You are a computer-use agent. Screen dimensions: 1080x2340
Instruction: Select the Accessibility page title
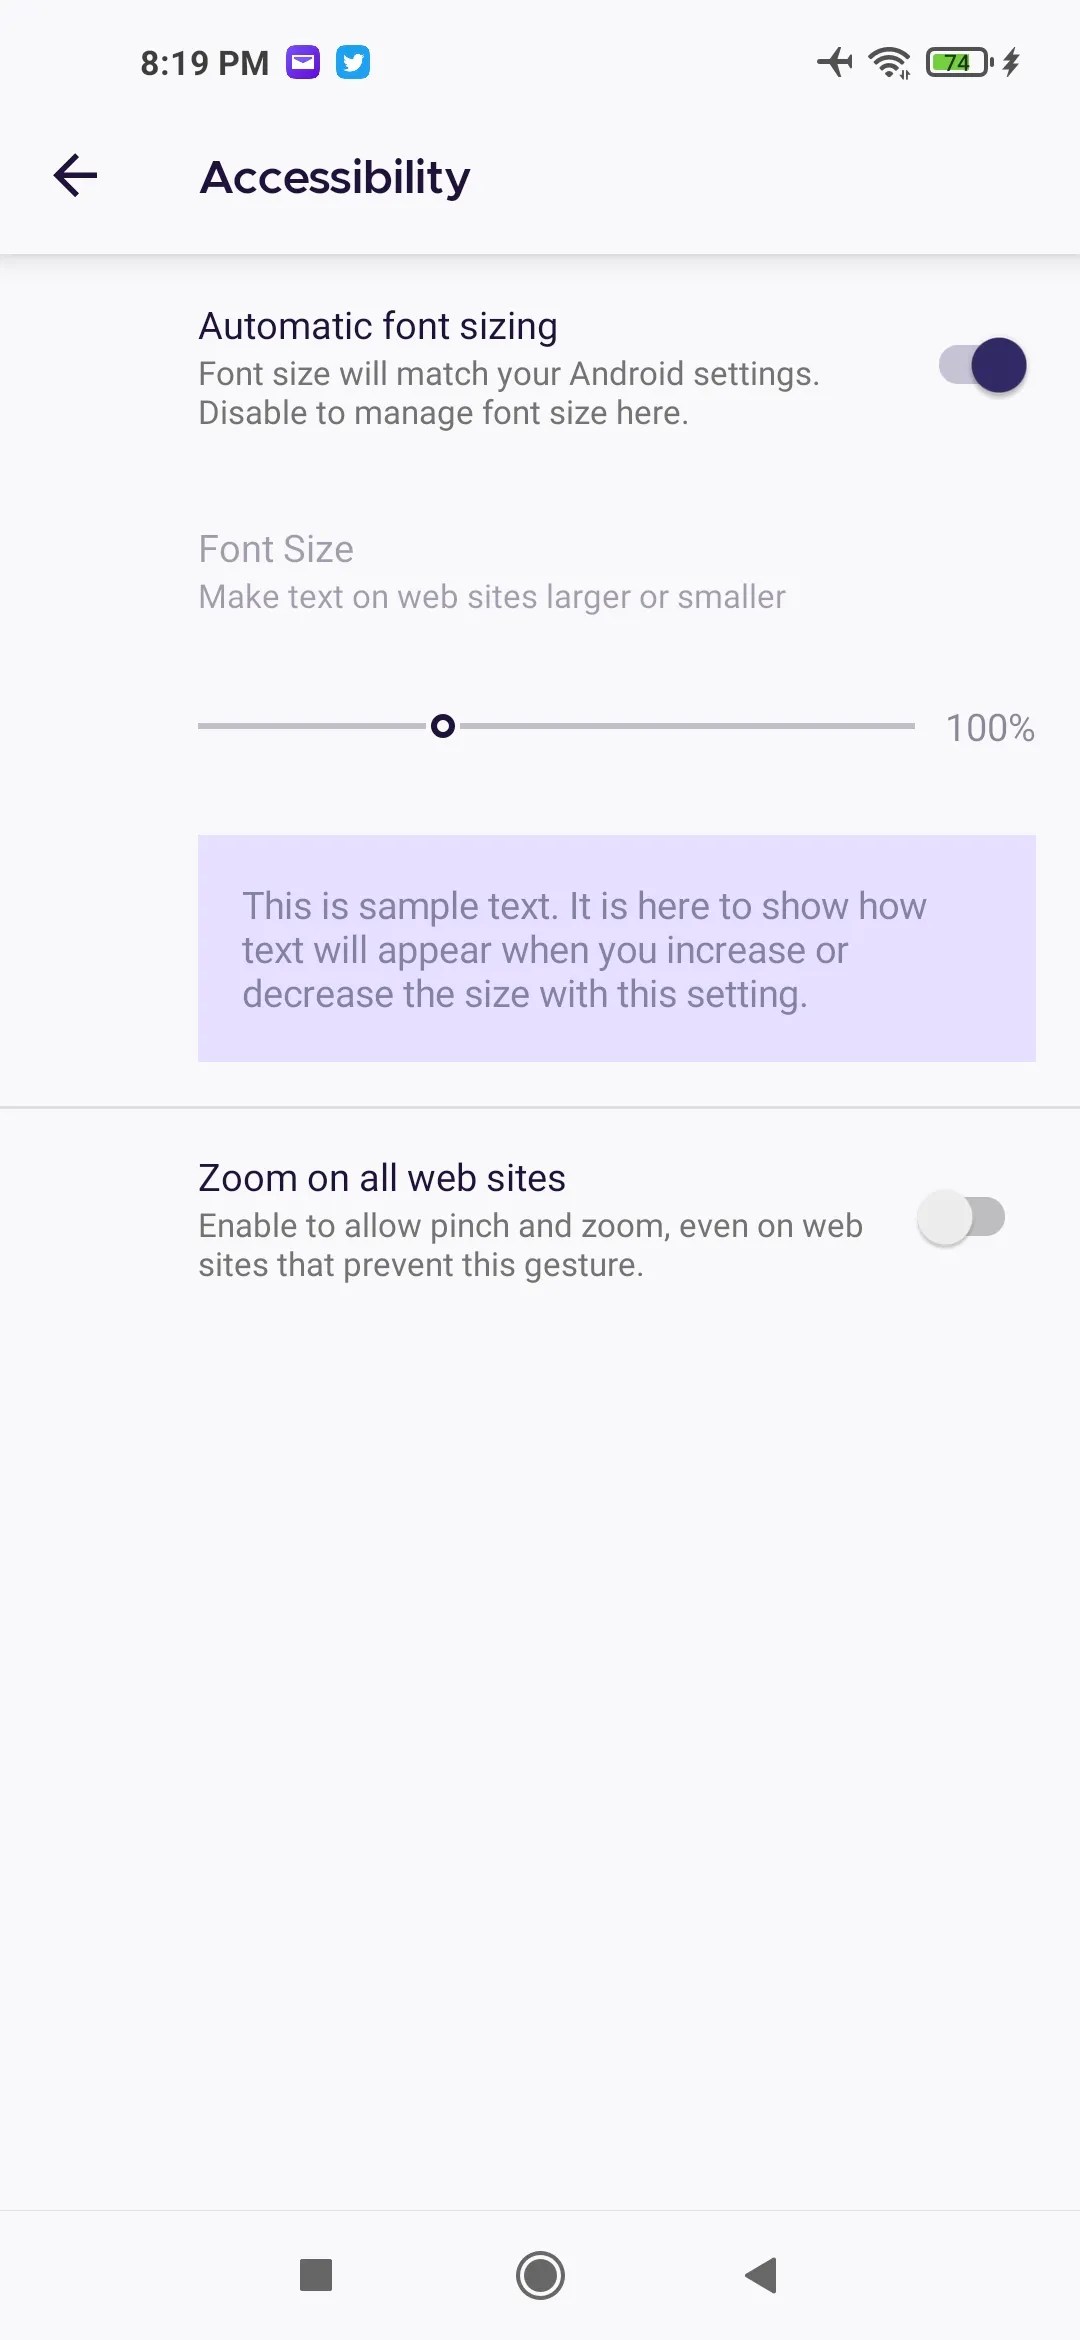334,176
